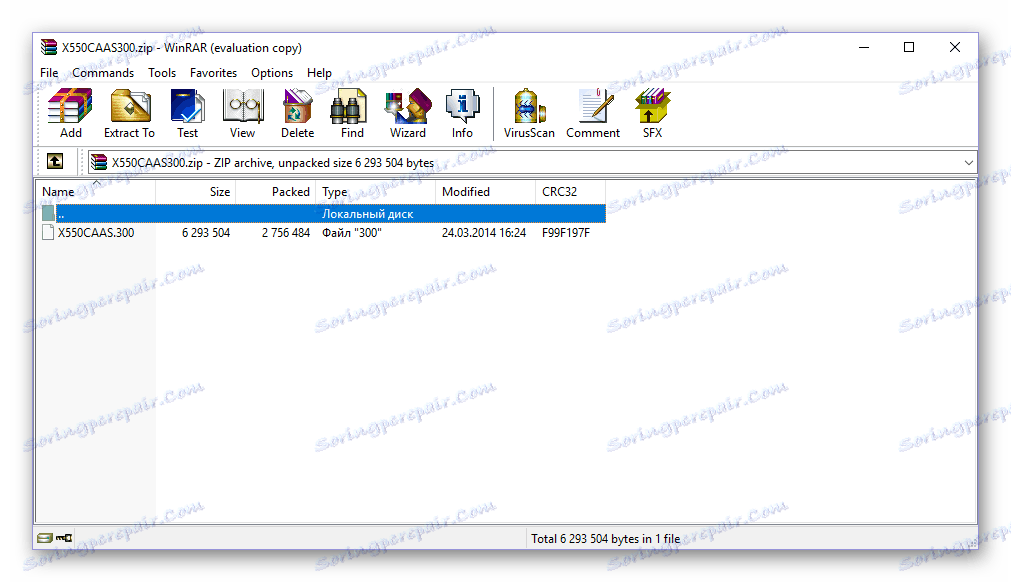Viewport: 1011px width, 582px height.
Task: Sort by Modified column header
Action: 486,192
